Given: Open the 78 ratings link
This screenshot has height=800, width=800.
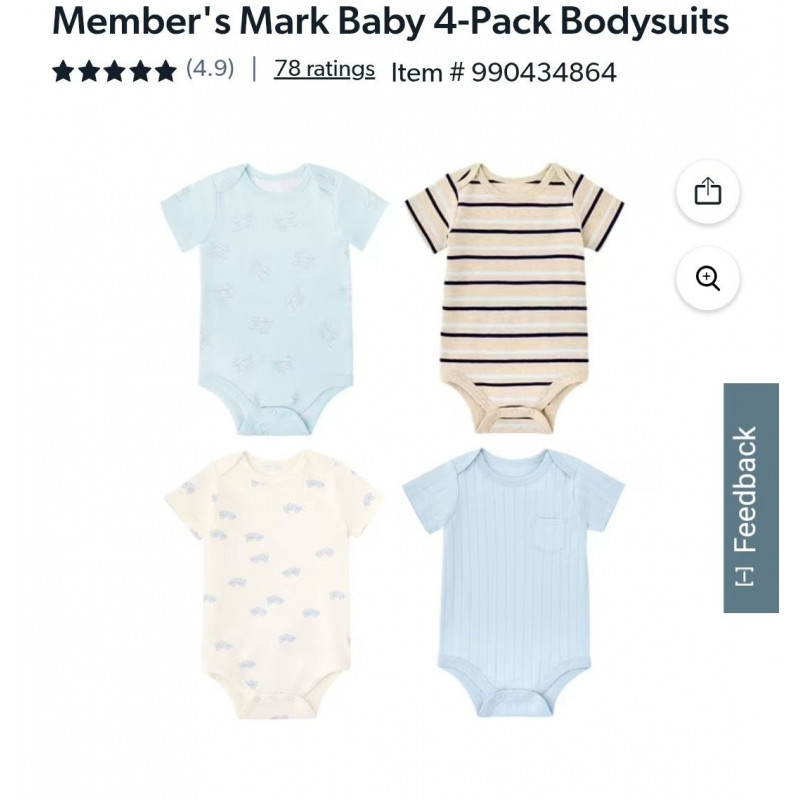Looking at the screenshot, I should [324, 69].
